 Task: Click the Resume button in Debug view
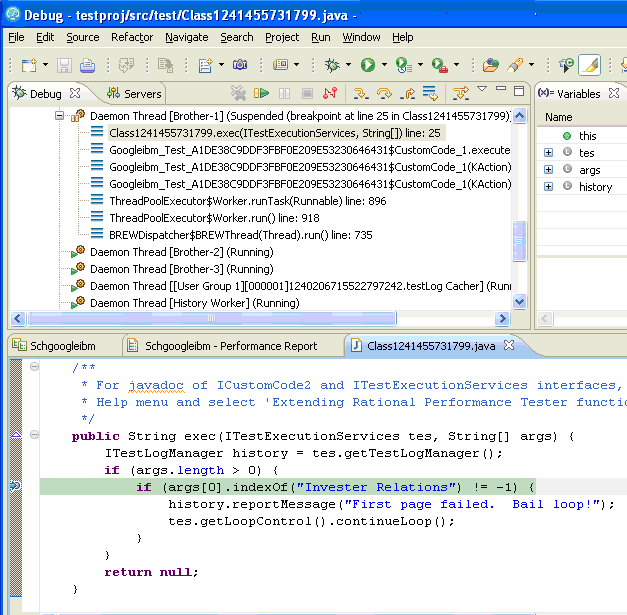click(261, 94)
